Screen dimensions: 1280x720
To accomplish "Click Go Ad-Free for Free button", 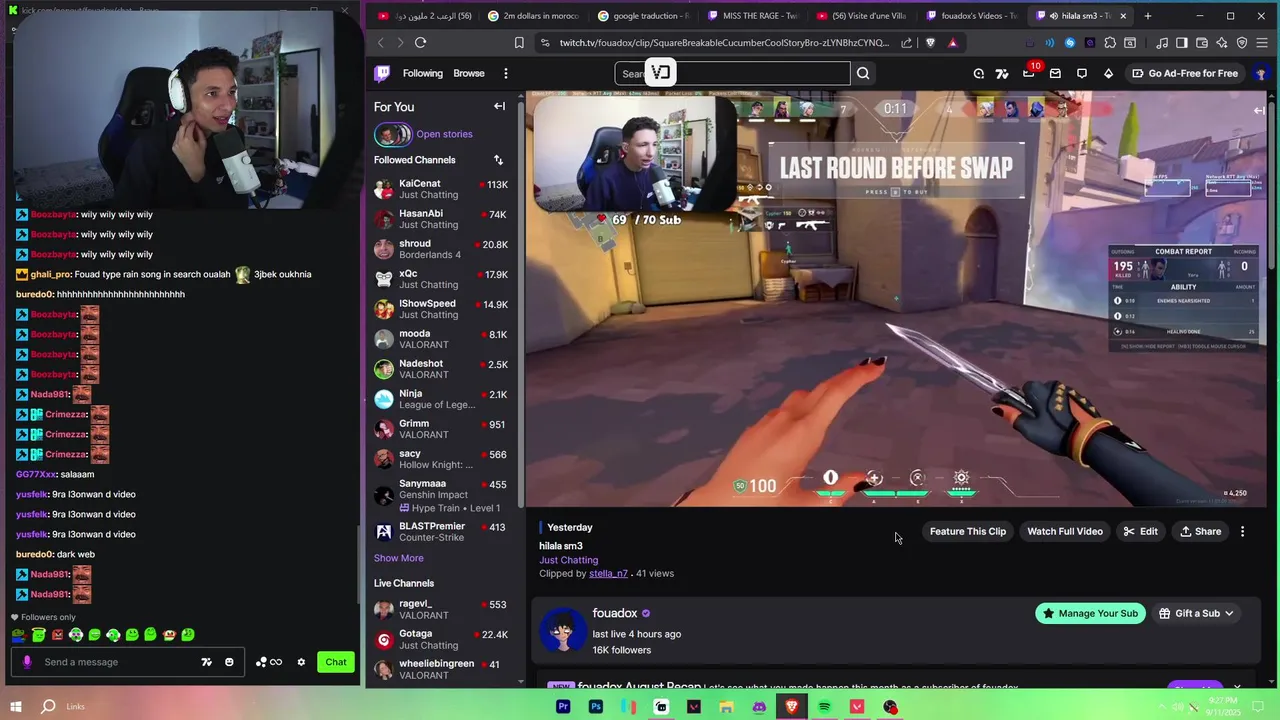I will 1184,73.
